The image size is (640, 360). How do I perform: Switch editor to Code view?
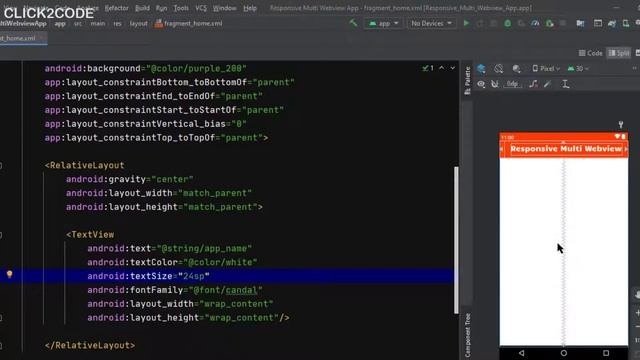[590, 53]
